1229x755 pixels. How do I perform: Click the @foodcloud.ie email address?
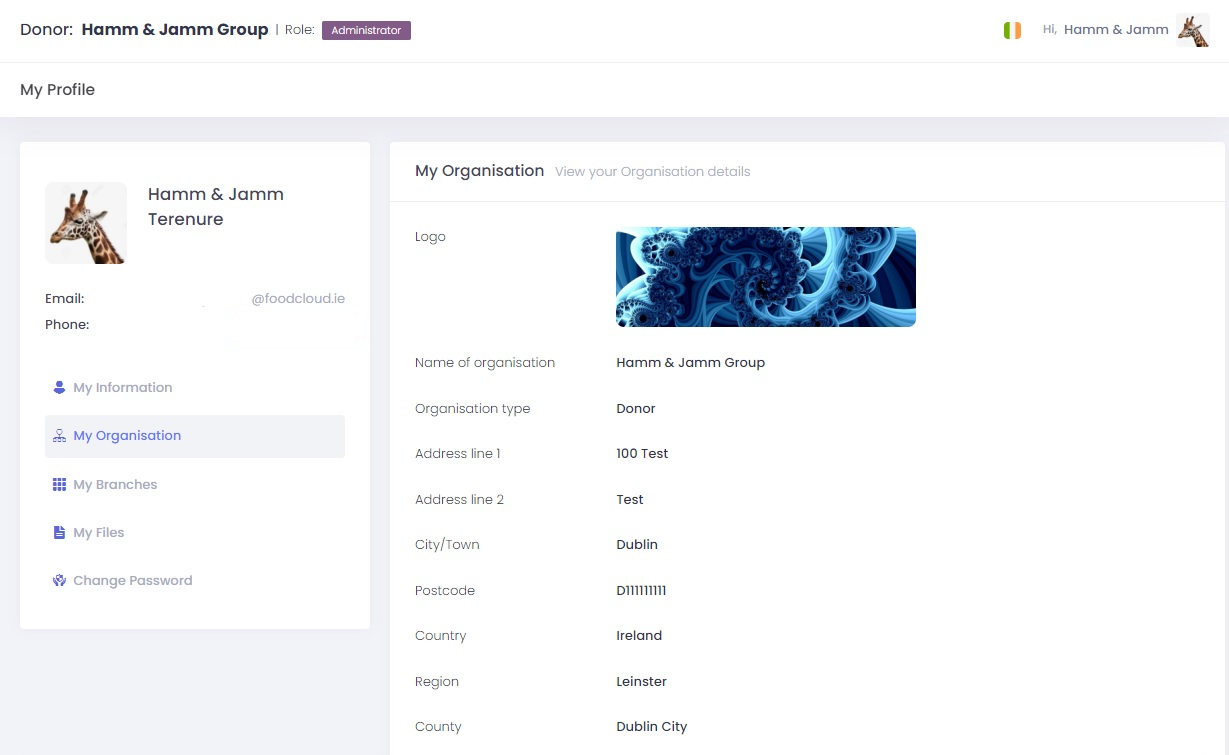coord(298,299)
